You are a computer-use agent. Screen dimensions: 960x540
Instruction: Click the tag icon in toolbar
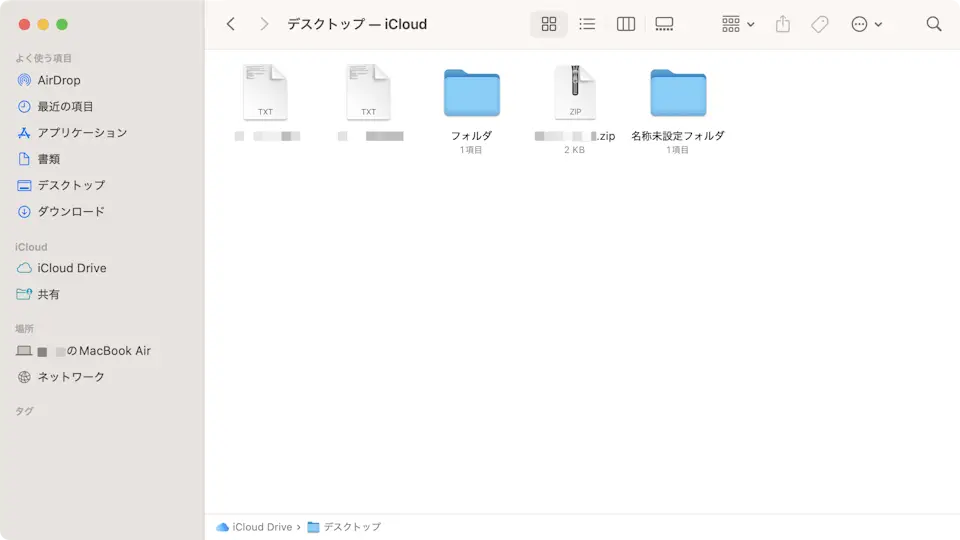820,24
